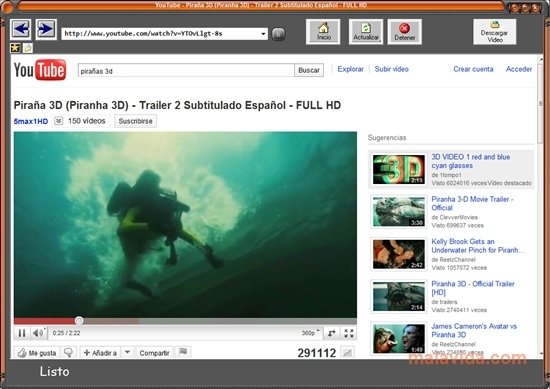
Task: Click 'Visto 2740411 veces' text
Action: (x=459, y=310)
